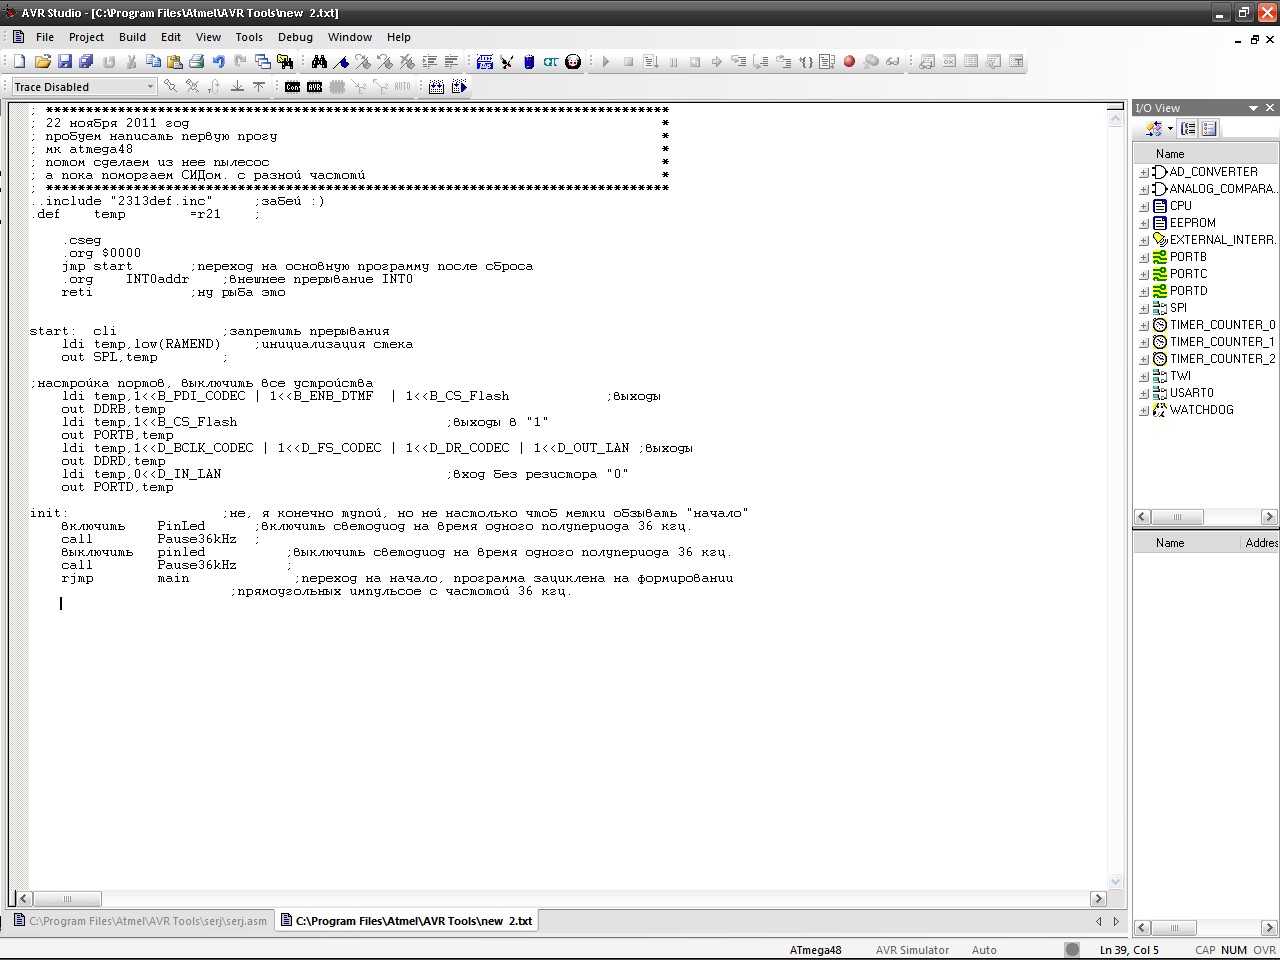Image resolution: width=1280 pixels, height=960 pixels.
Task: Start debugging with the play arrow icon
Action: pyautogui.click(x=606, y=62)
